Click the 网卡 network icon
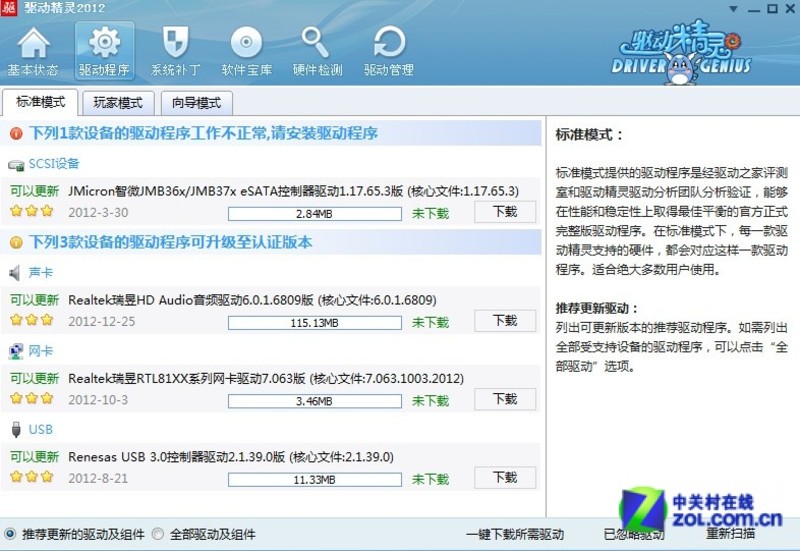This screenshot has height=551, width=800. click(16, 352)
